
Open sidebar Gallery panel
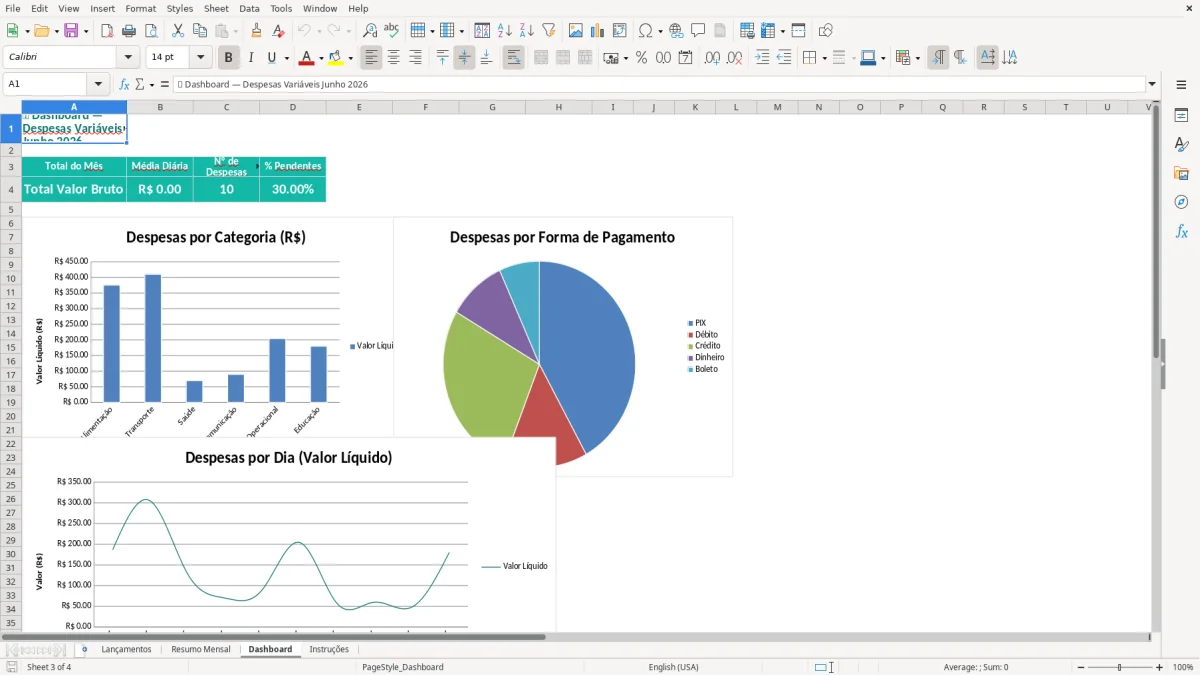(1181, 174)
